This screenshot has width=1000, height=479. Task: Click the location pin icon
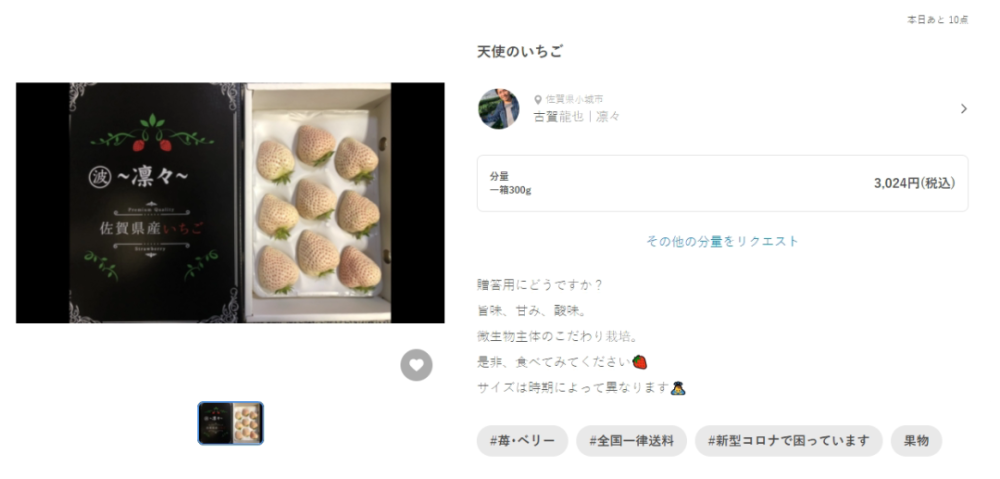(538, 99)
